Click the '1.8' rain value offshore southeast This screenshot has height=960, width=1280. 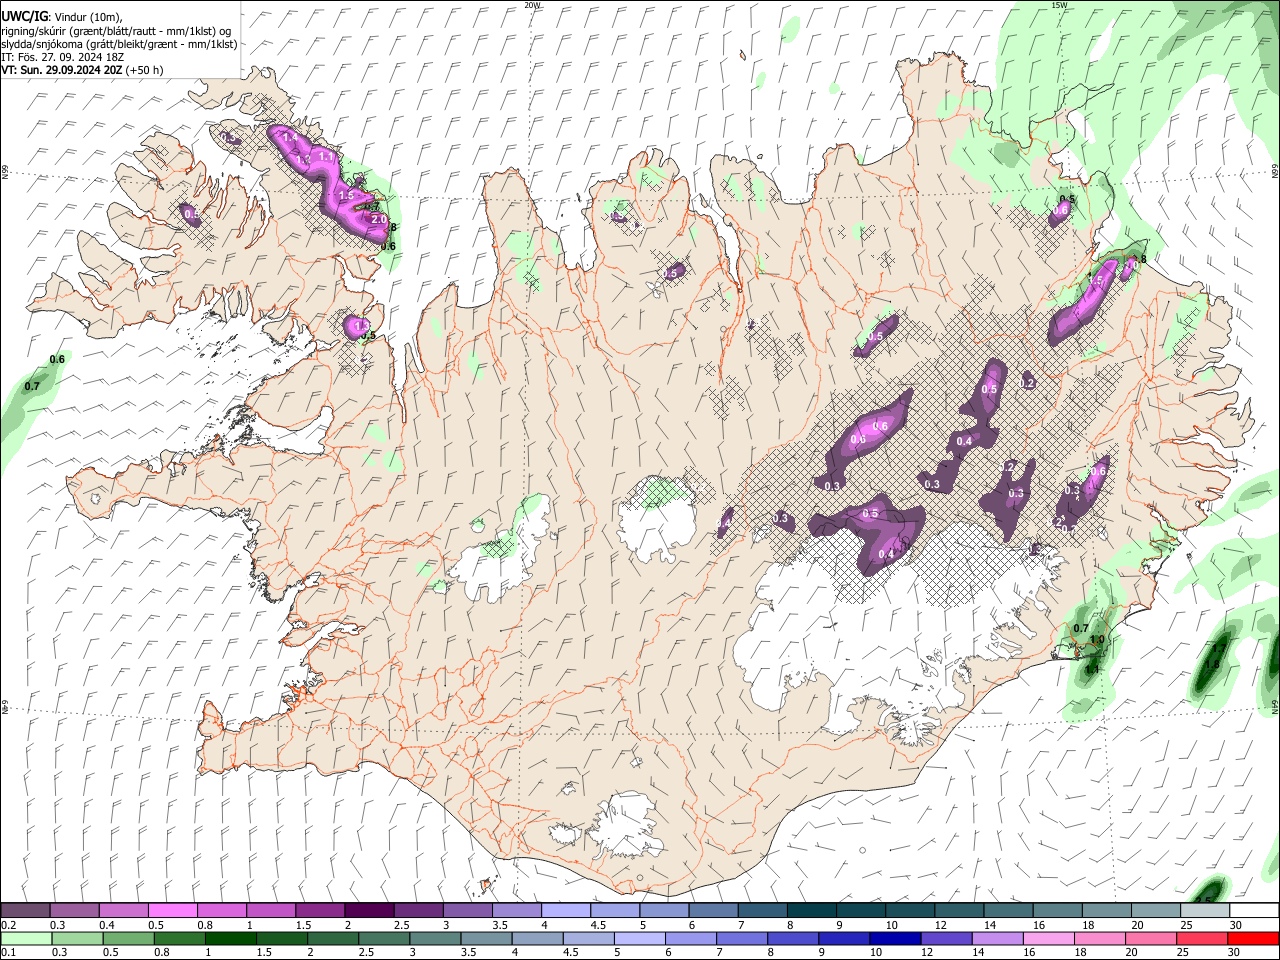coord(1213,663)
